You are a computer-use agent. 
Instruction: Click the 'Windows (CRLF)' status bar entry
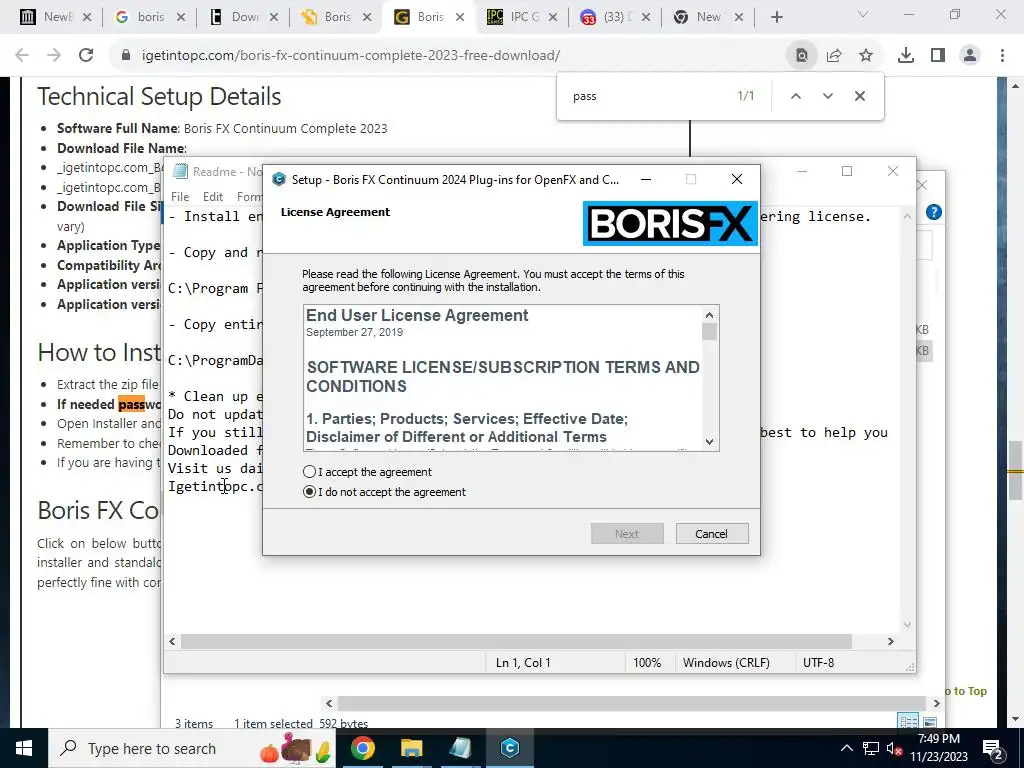pyautogui.click(x=726, y=662)
